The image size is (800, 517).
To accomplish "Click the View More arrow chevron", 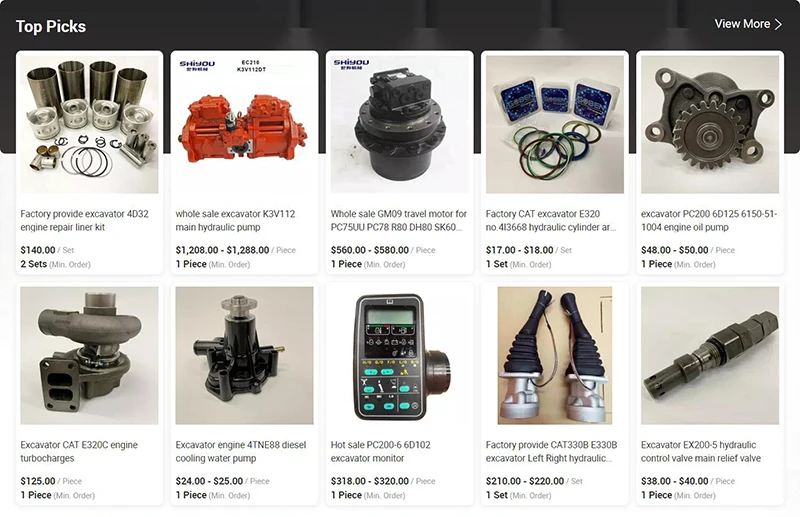I will (x=778, y=24).
